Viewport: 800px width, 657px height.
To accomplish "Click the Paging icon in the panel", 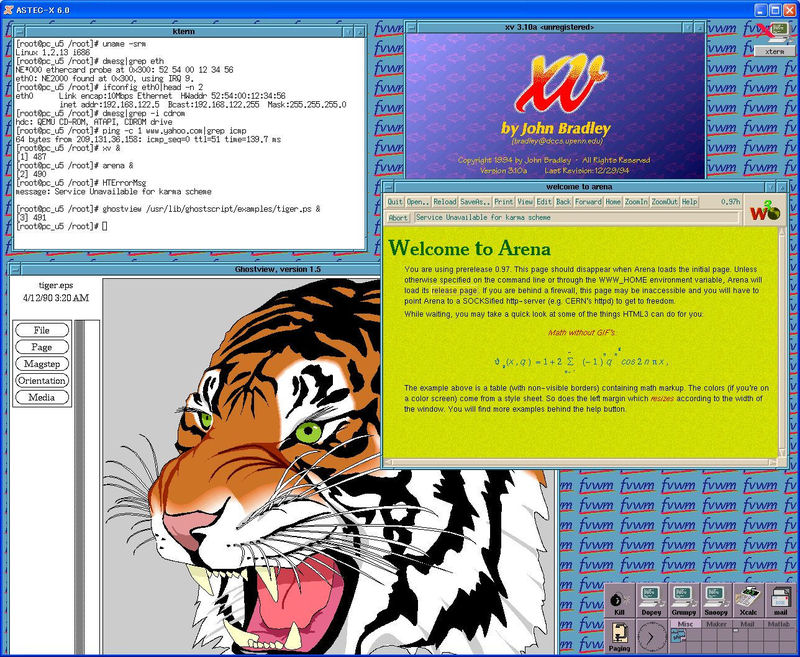I will click(619, 636).
